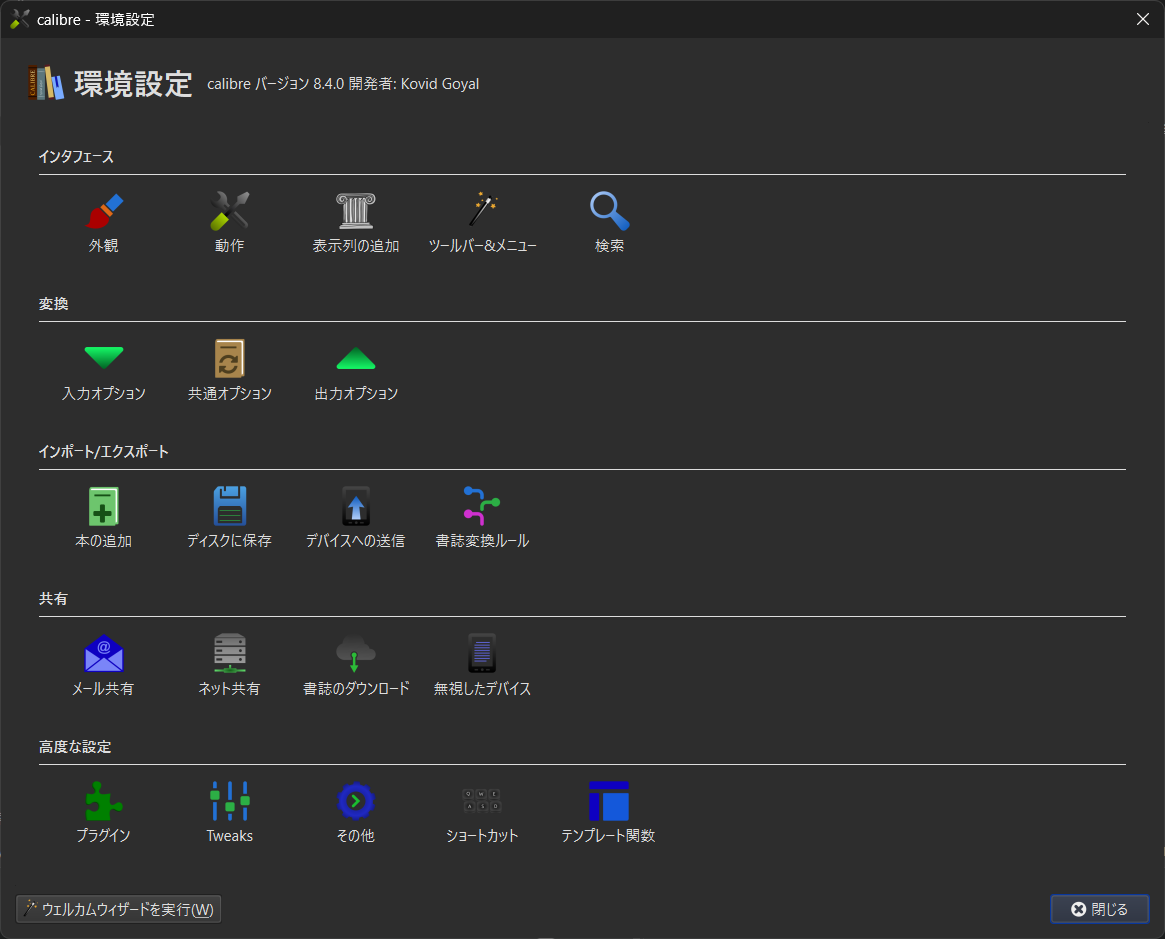Open the 検索 (search) preferences icon
Screen dimensions: 1165x939
click(x=609, y=220)
